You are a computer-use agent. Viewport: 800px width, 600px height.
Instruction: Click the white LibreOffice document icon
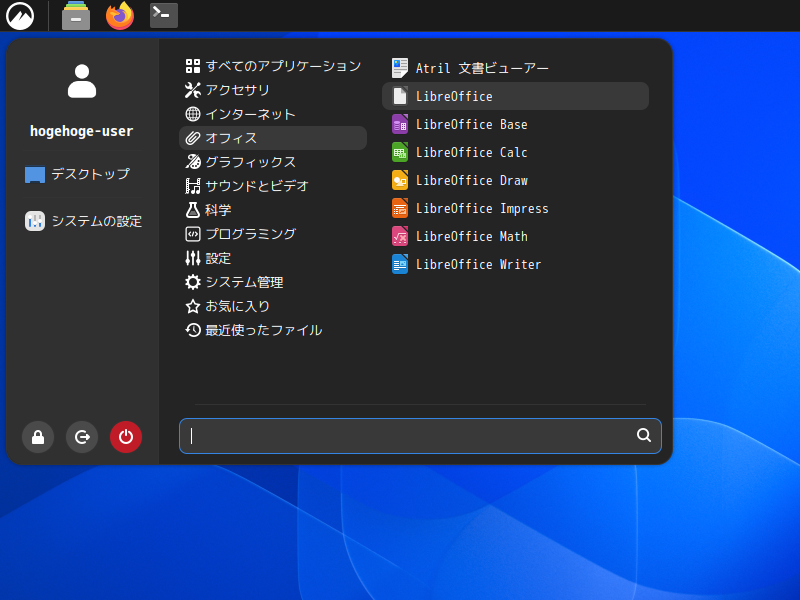[x=400, y=96]
